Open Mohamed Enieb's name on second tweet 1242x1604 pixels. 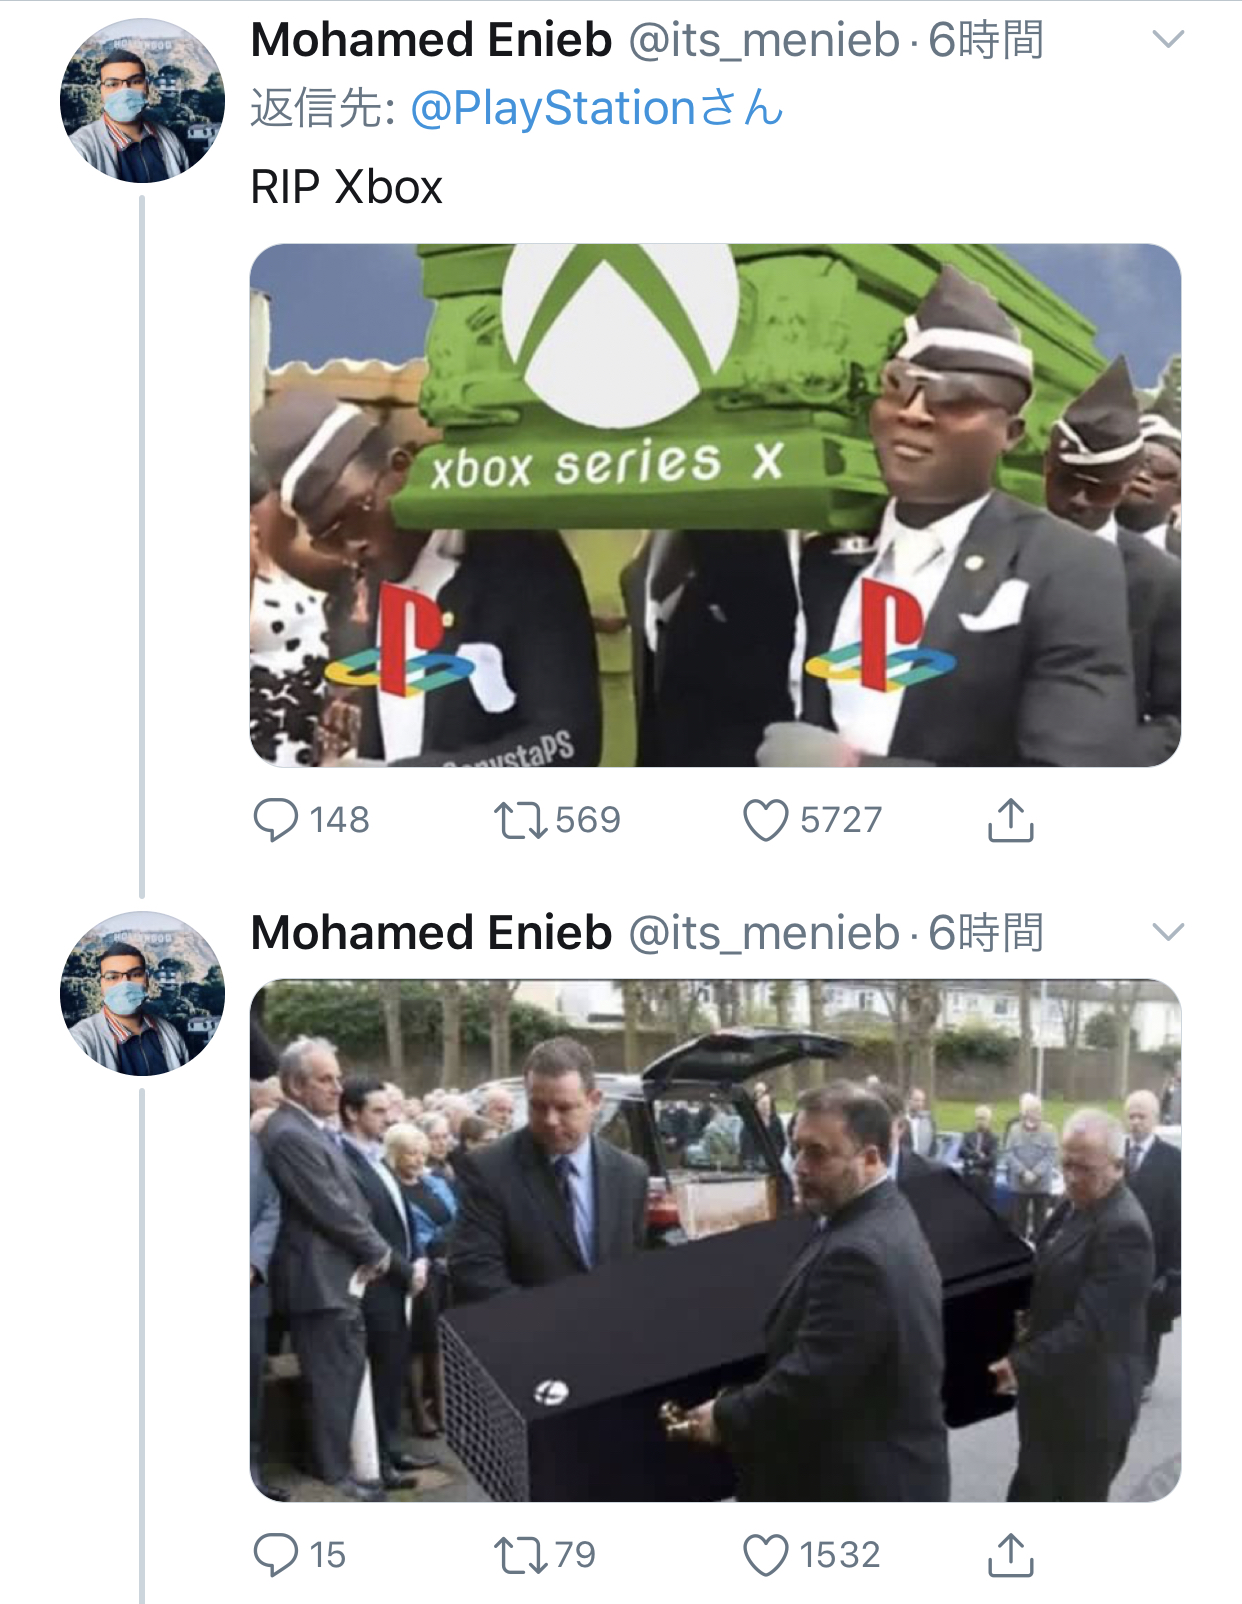click(431, 933)
